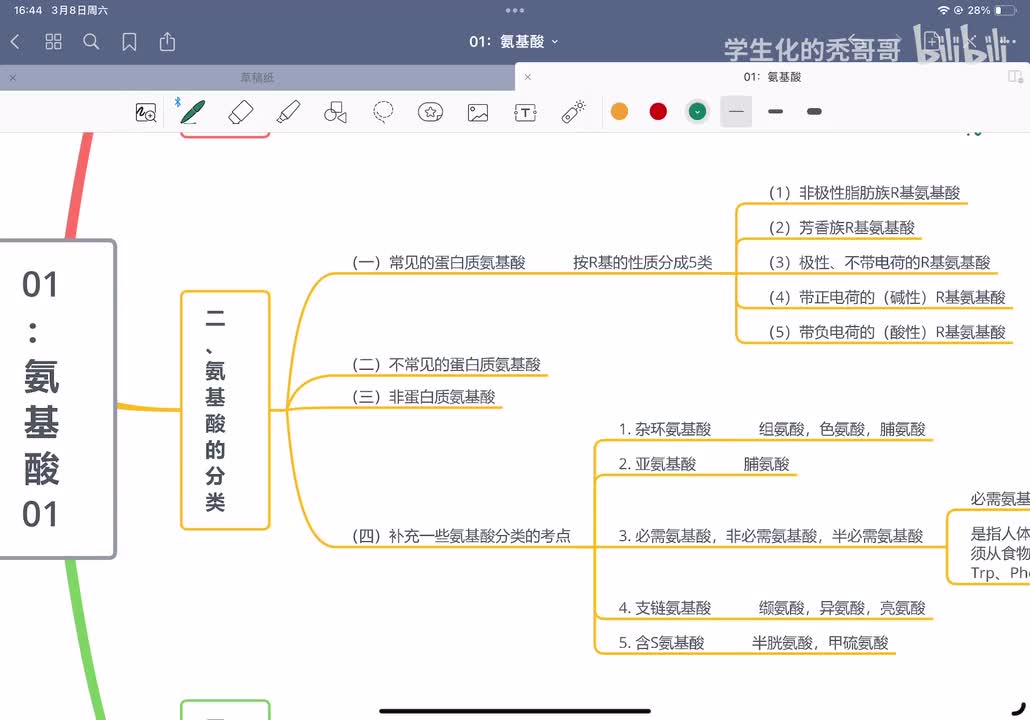This screenshot has height=720, width=1030.
Task: Tap the 16:44 clock
Action: (x=28, y=11)
